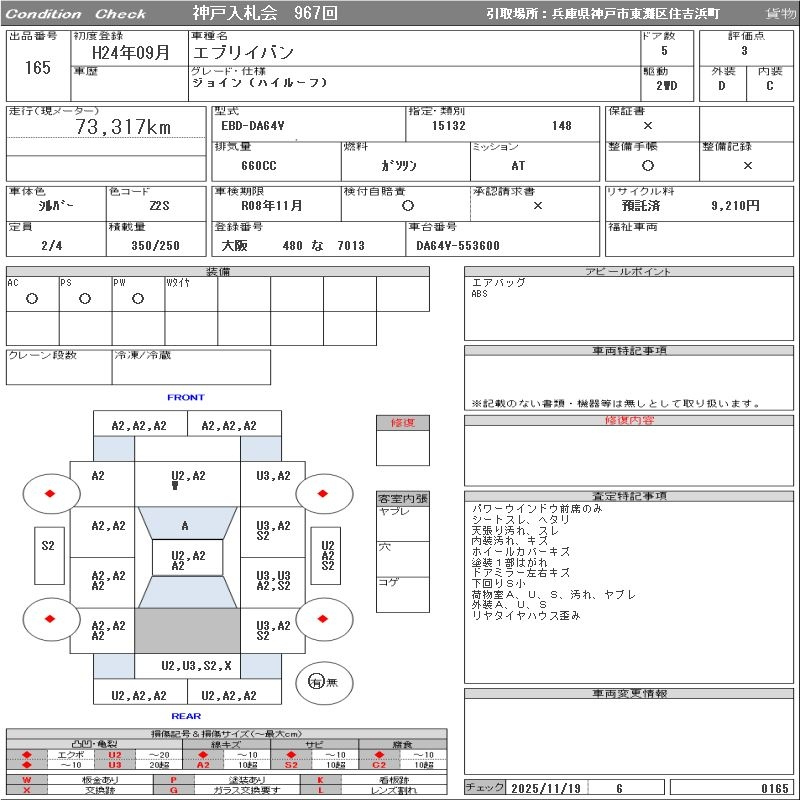Click the U2 red legend swatch
The image size is (800, 800).
coord(114,754)
